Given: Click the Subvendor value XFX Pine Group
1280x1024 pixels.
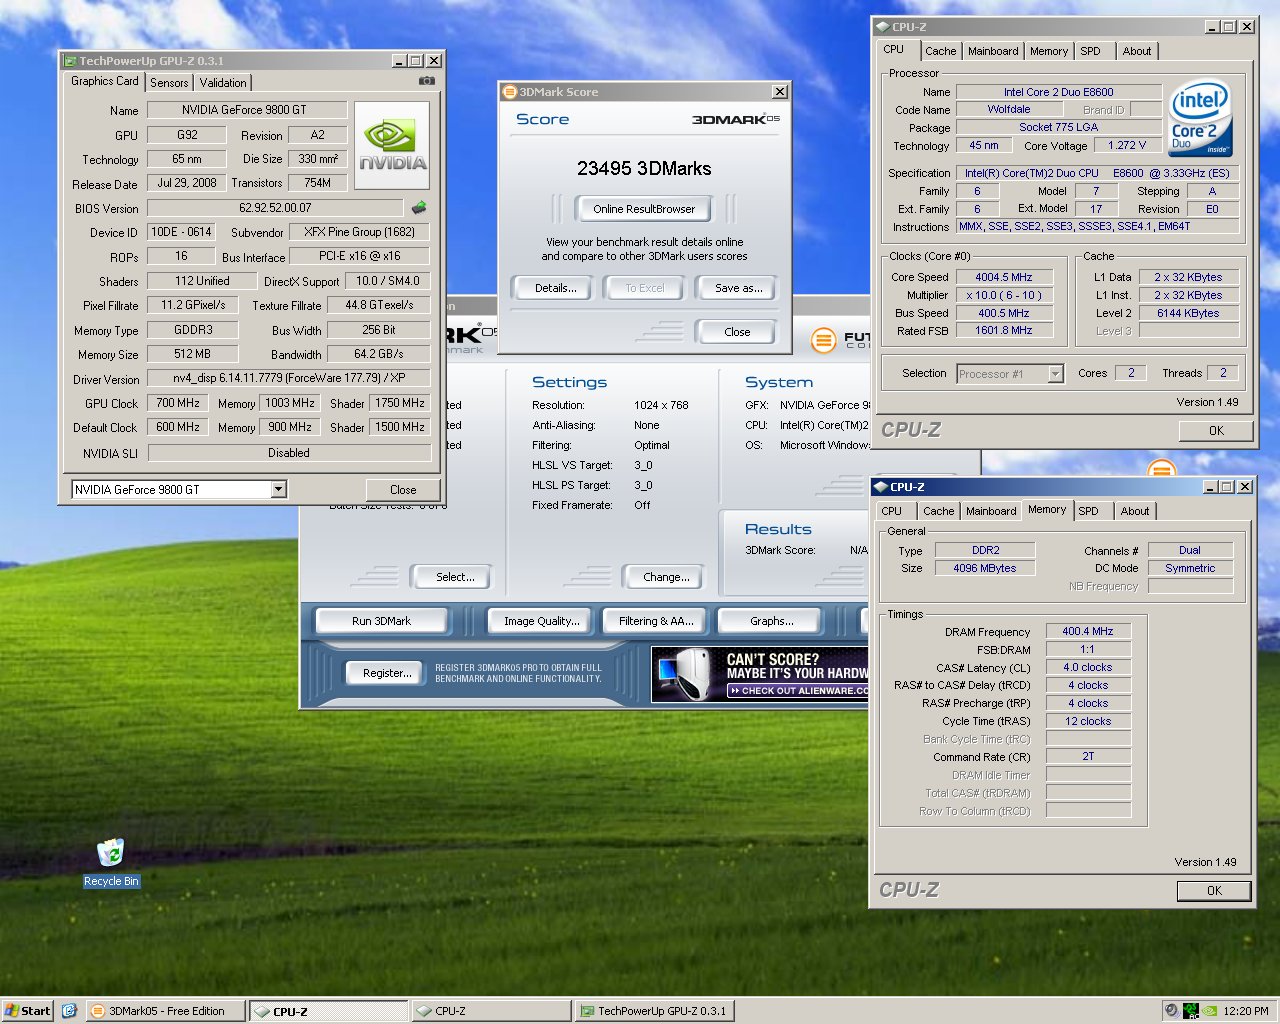Looking at the screenshot, I should (360, 232).
